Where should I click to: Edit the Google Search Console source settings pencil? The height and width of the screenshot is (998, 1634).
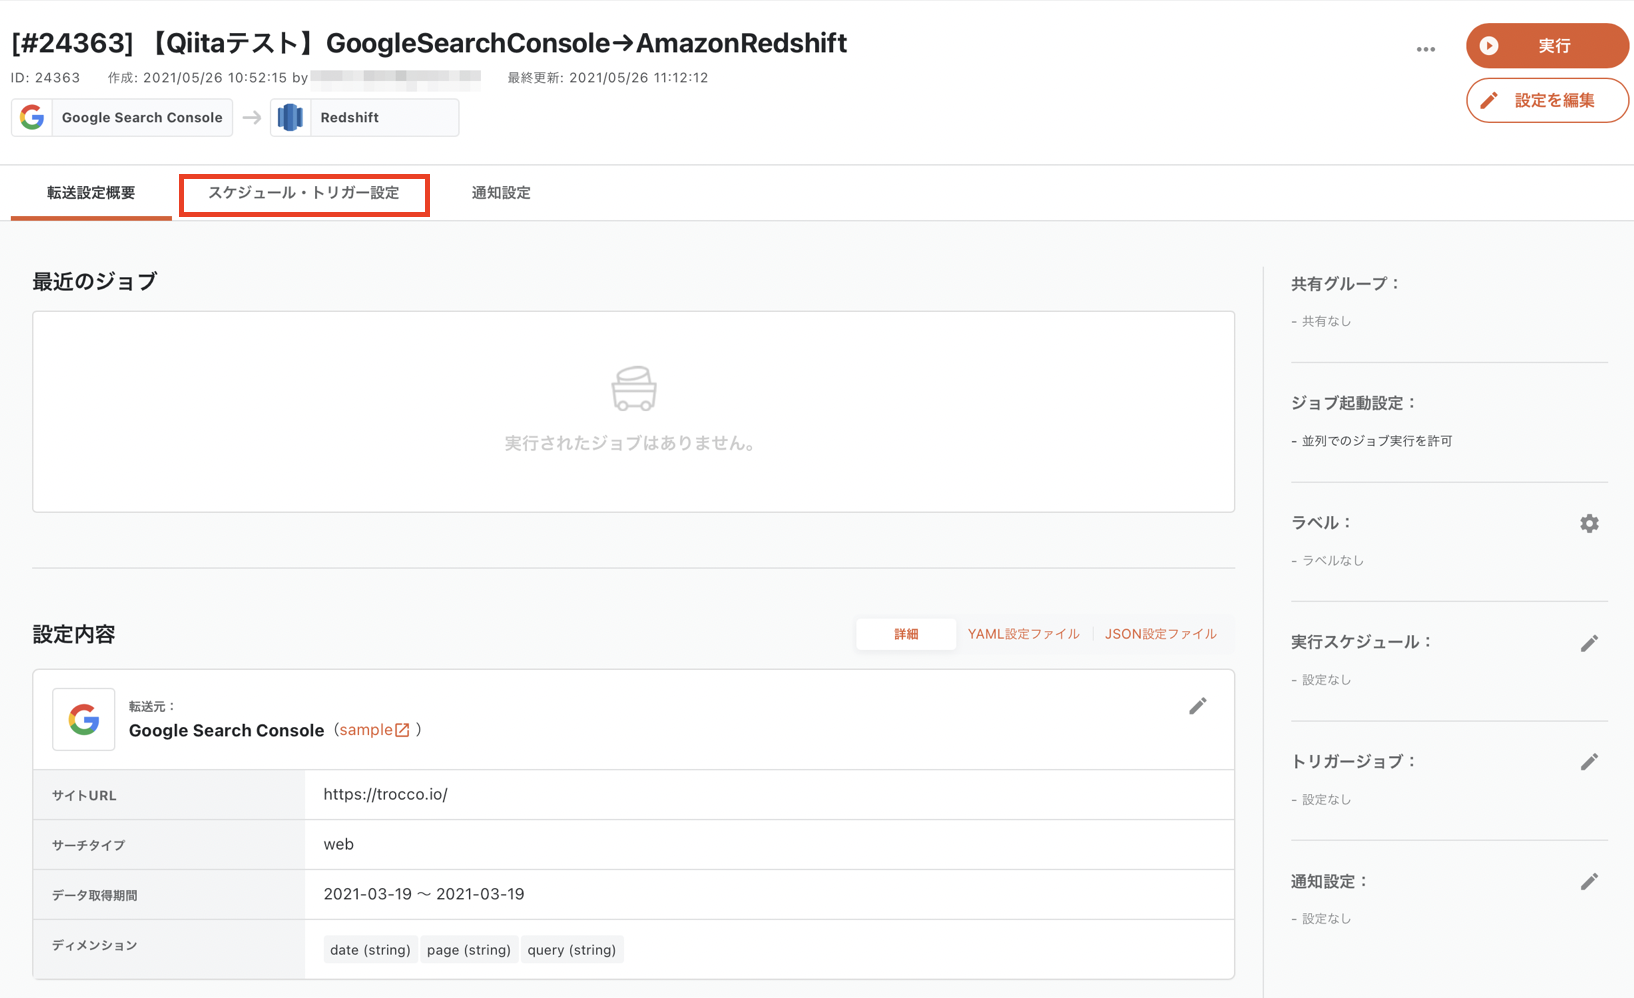pyautogui.click(x=1197, y=706)
